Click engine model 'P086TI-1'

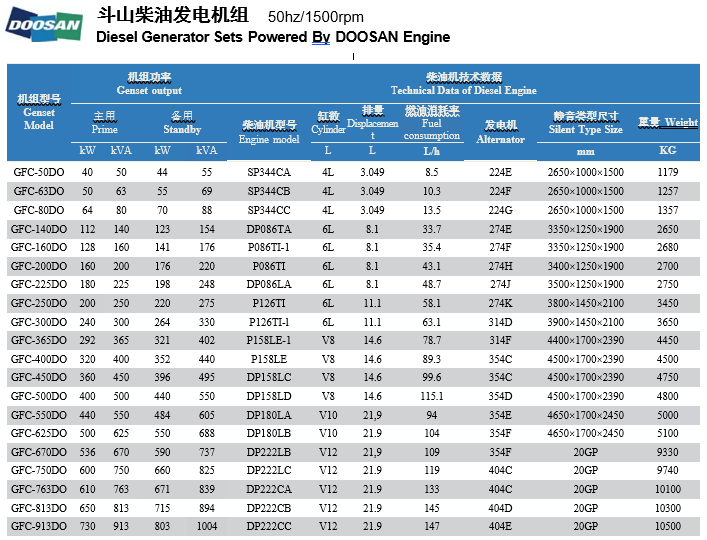(x=269, y=247)
